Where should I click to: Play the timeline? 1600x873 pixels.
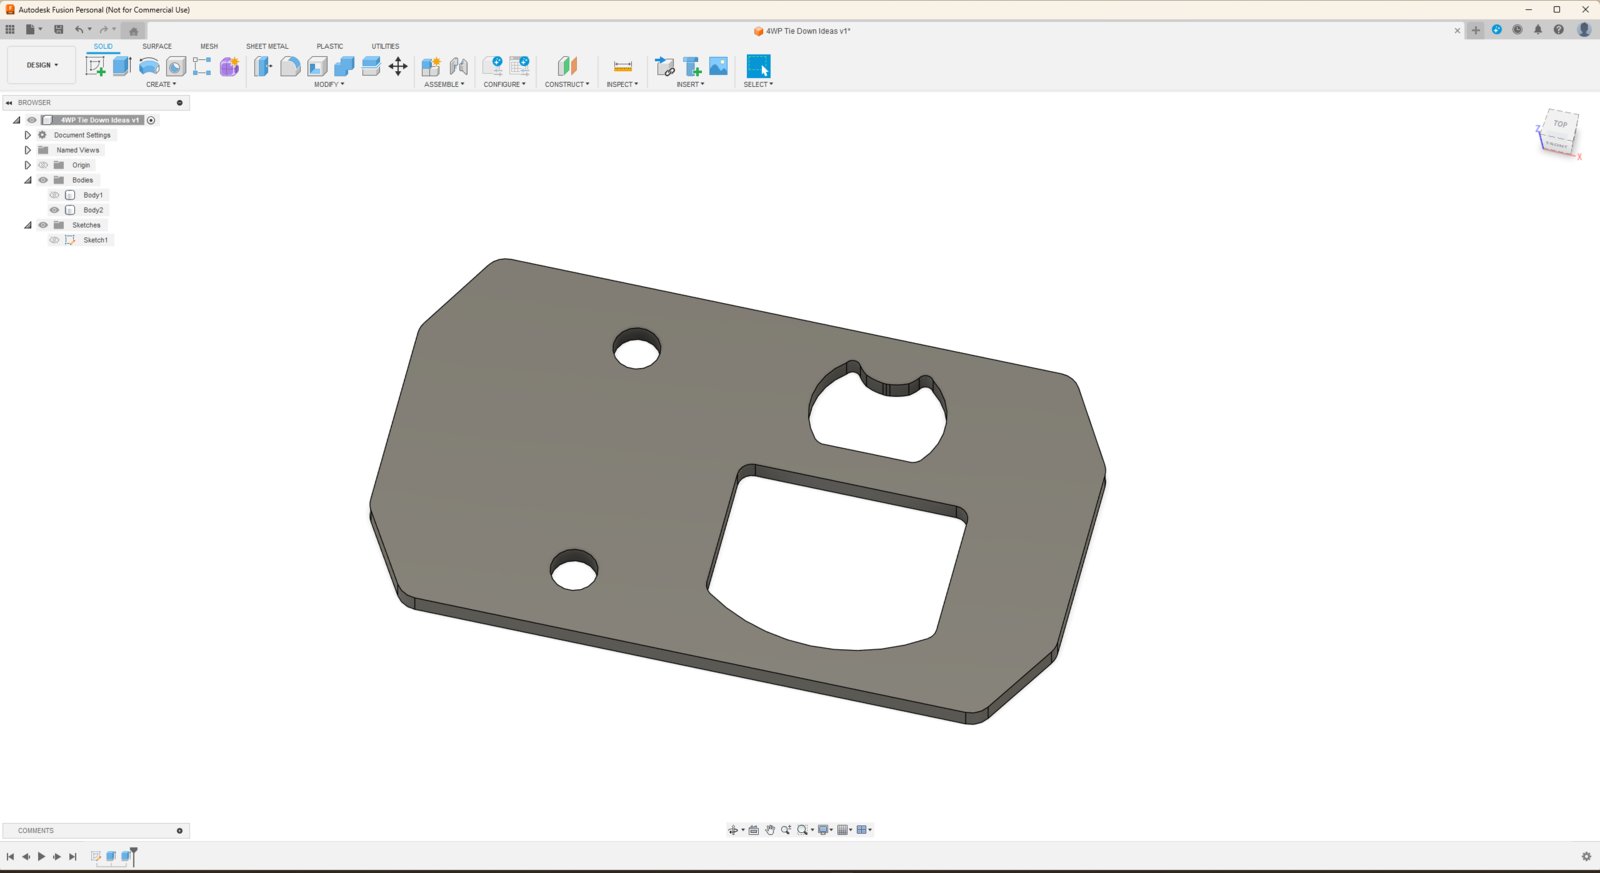click(x=41, y=857)
